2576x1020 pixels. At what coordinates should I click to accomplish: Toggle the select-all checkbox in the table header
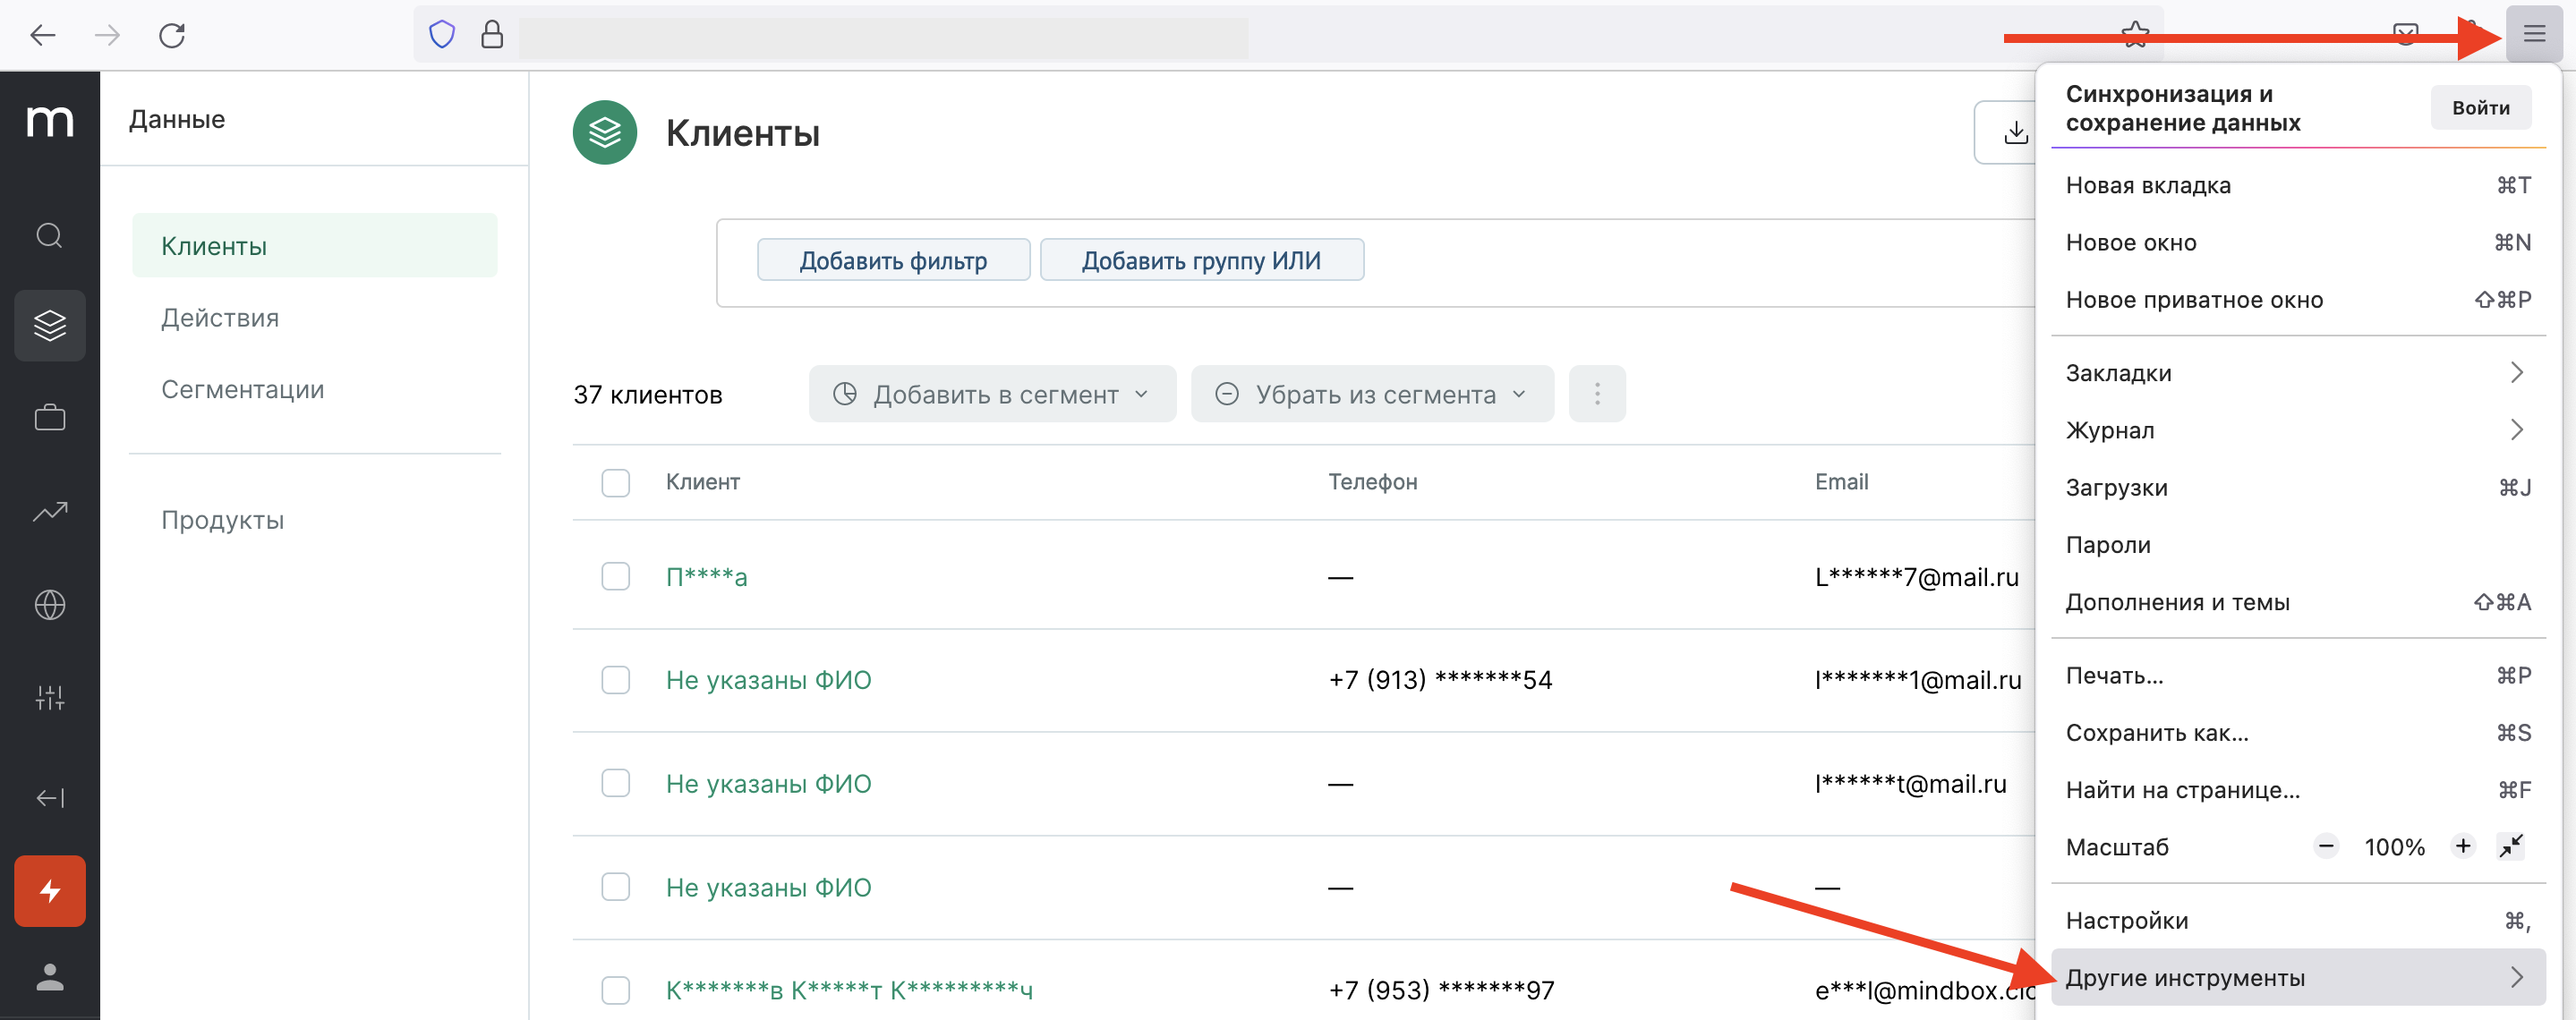[615, 483]
